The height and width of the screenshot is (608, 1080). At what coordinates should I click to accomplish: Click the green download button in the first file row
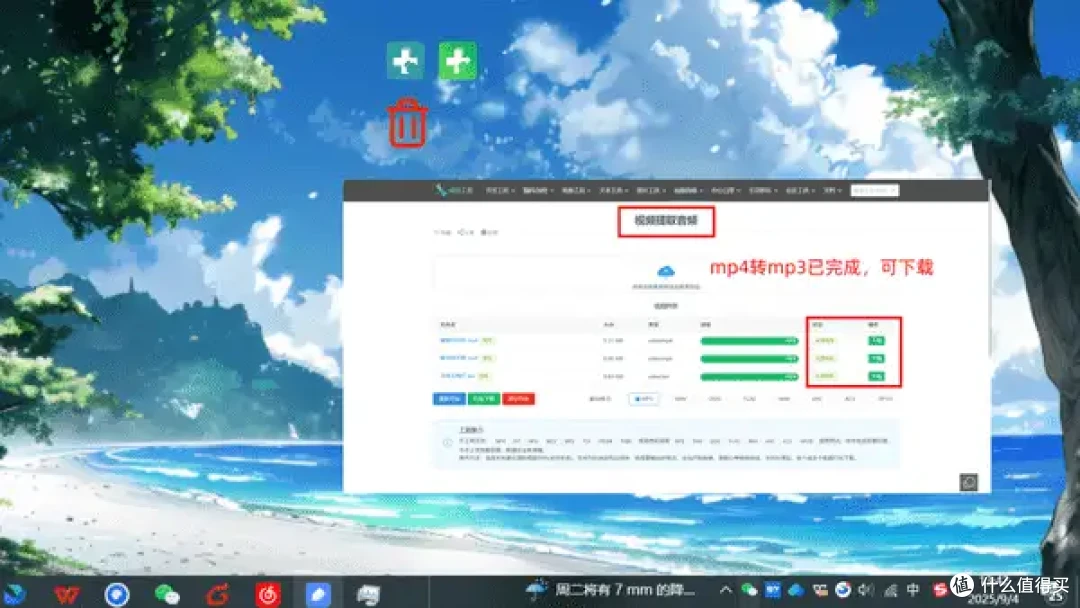point(876,341)
